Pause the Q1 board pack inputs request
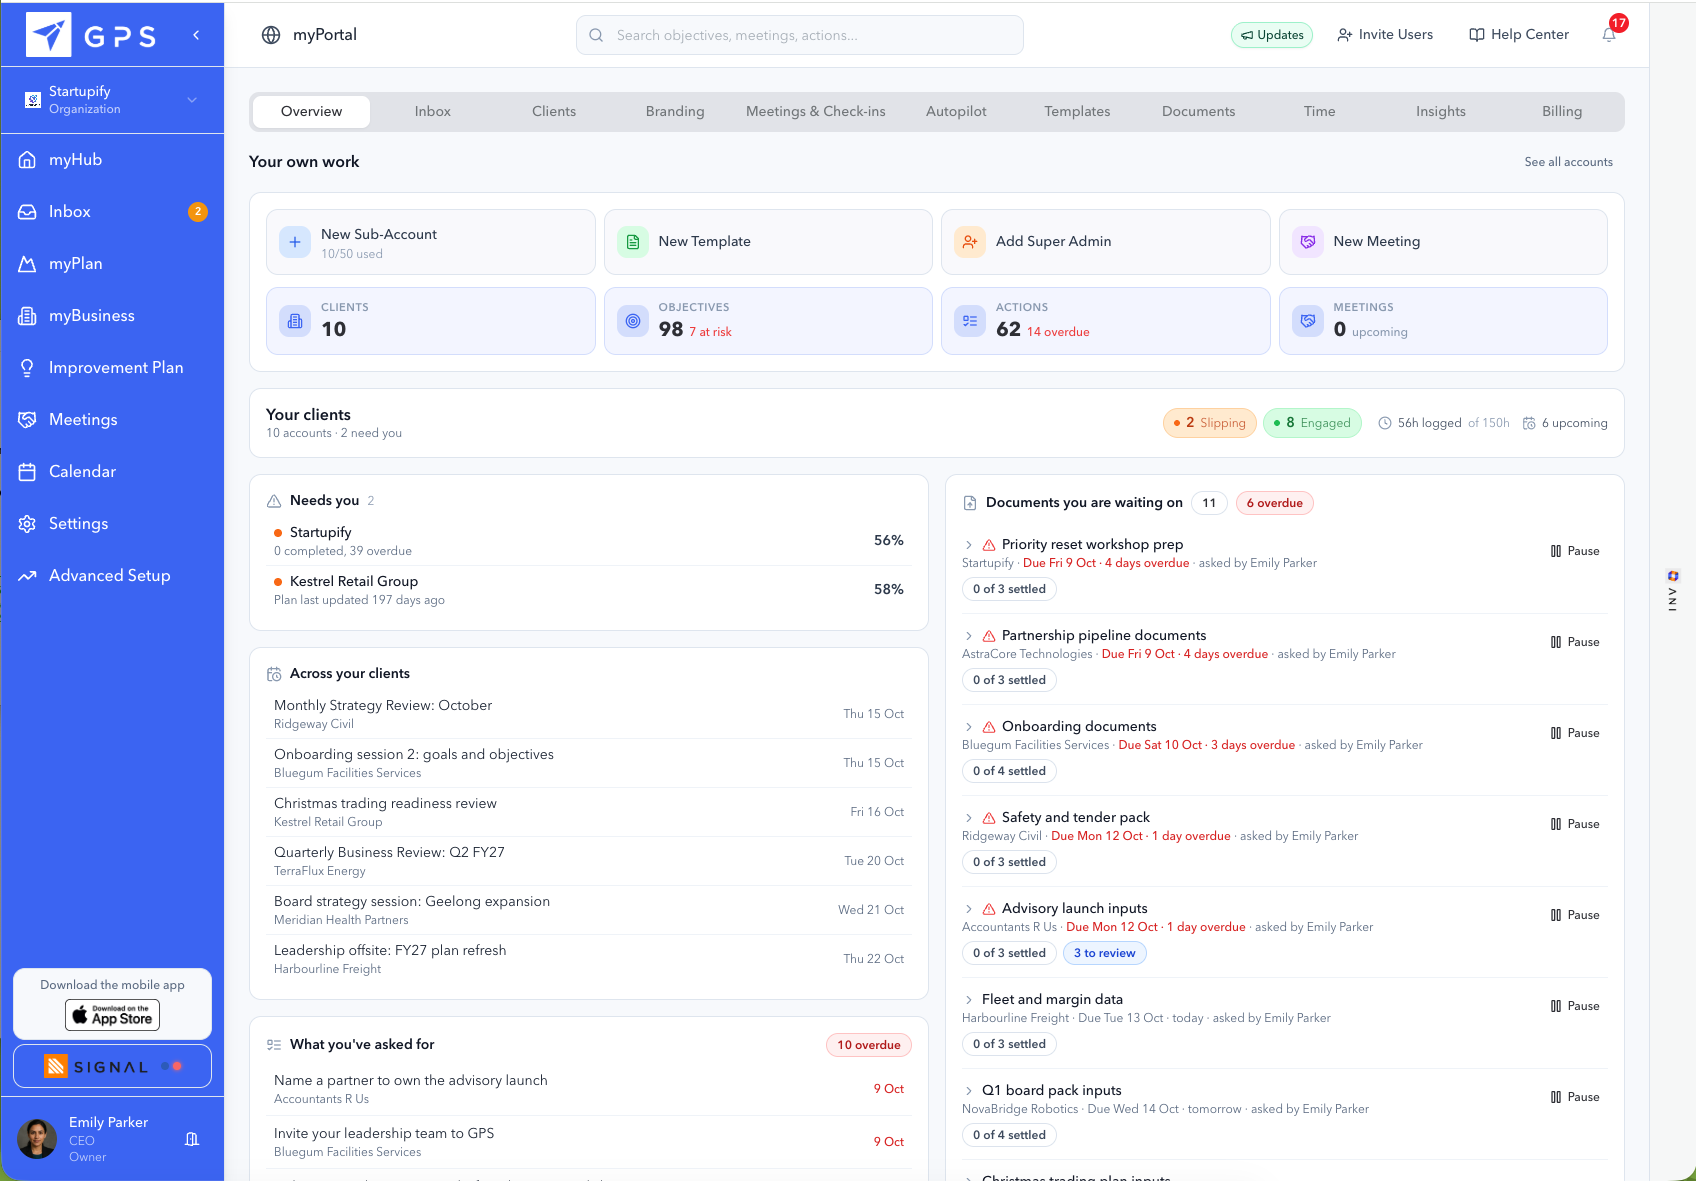Viewport: 1696px width, 1181px height. 1575,1097
